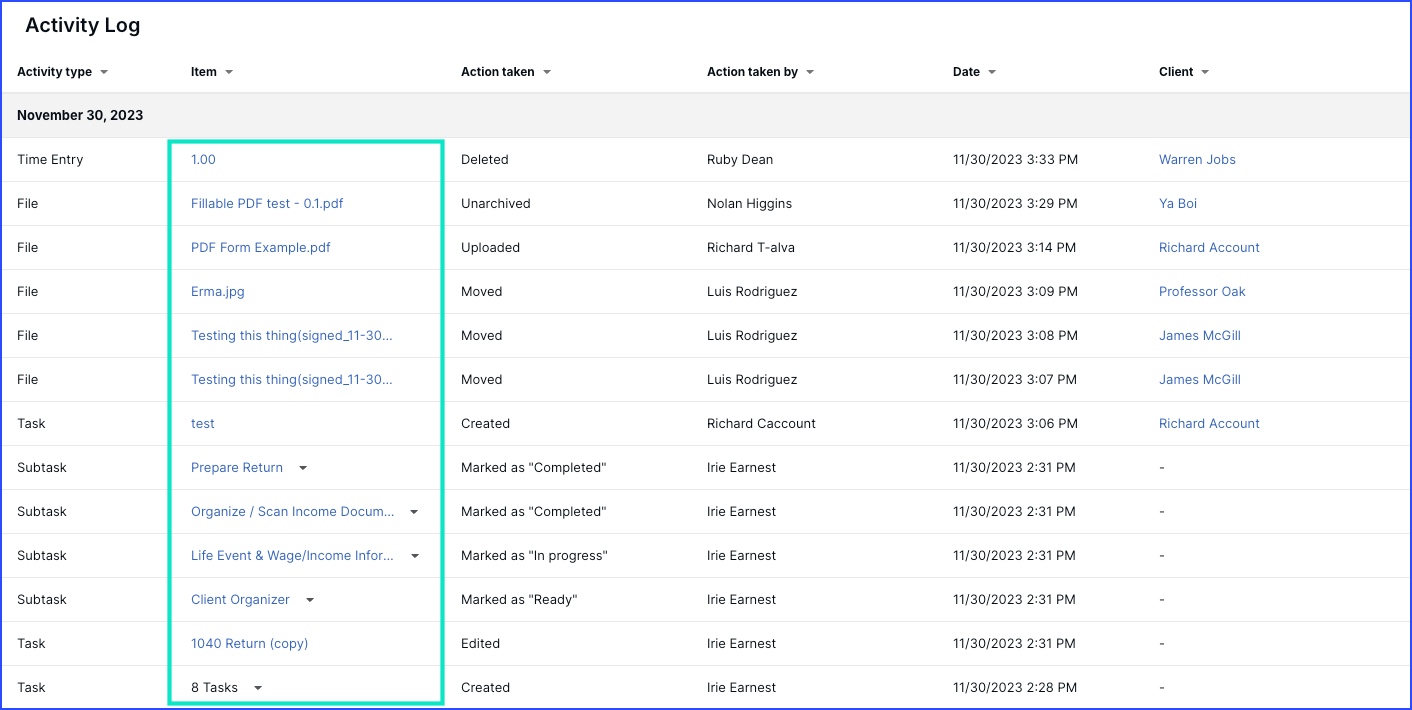This screenshot has width=1412, height=710.
Task: Open the Action taken by column dropdown
Action: (x=810, y=72)
